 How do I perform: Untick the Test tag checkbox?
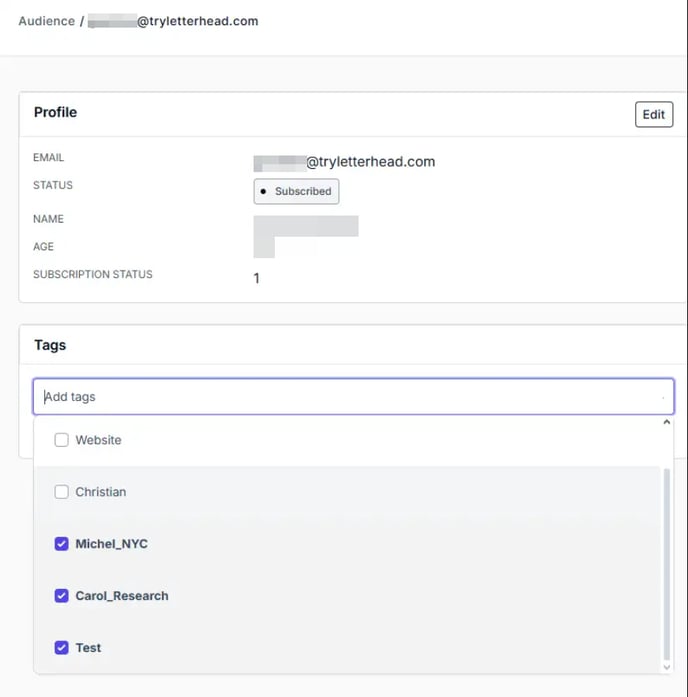[62, 648]
